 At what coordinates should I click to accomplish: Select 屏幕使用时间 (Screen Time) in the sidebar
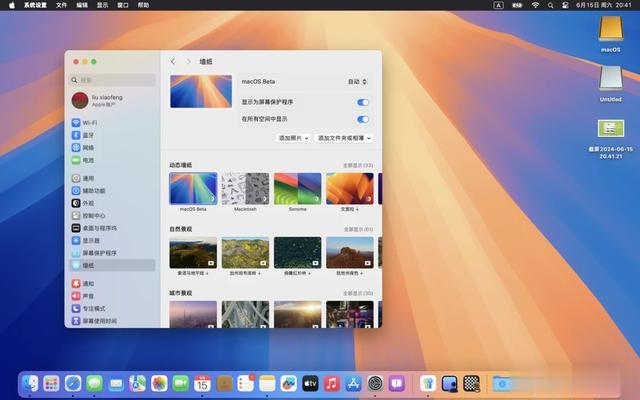point(113,321)
